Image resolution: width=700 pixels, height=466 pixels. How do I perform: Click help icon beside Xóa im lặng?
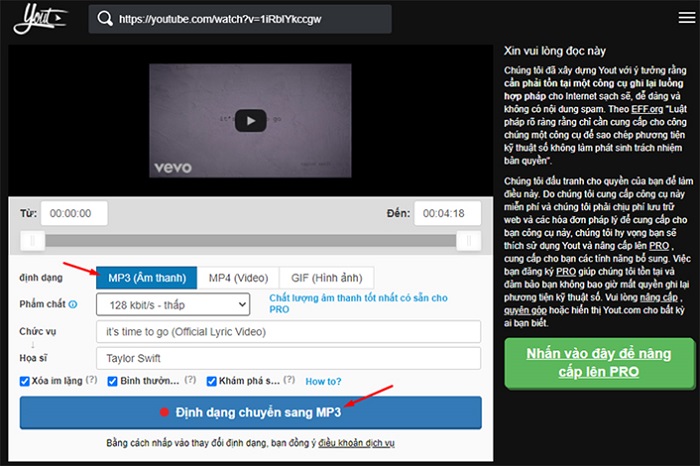92,381
